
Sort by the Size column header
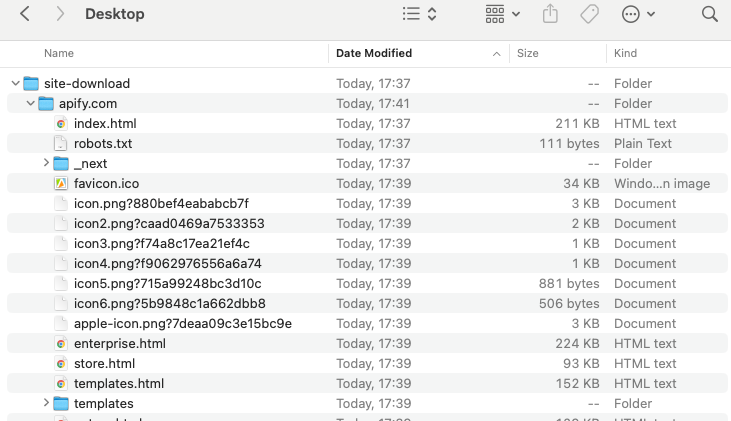click(x=527, y=53)
